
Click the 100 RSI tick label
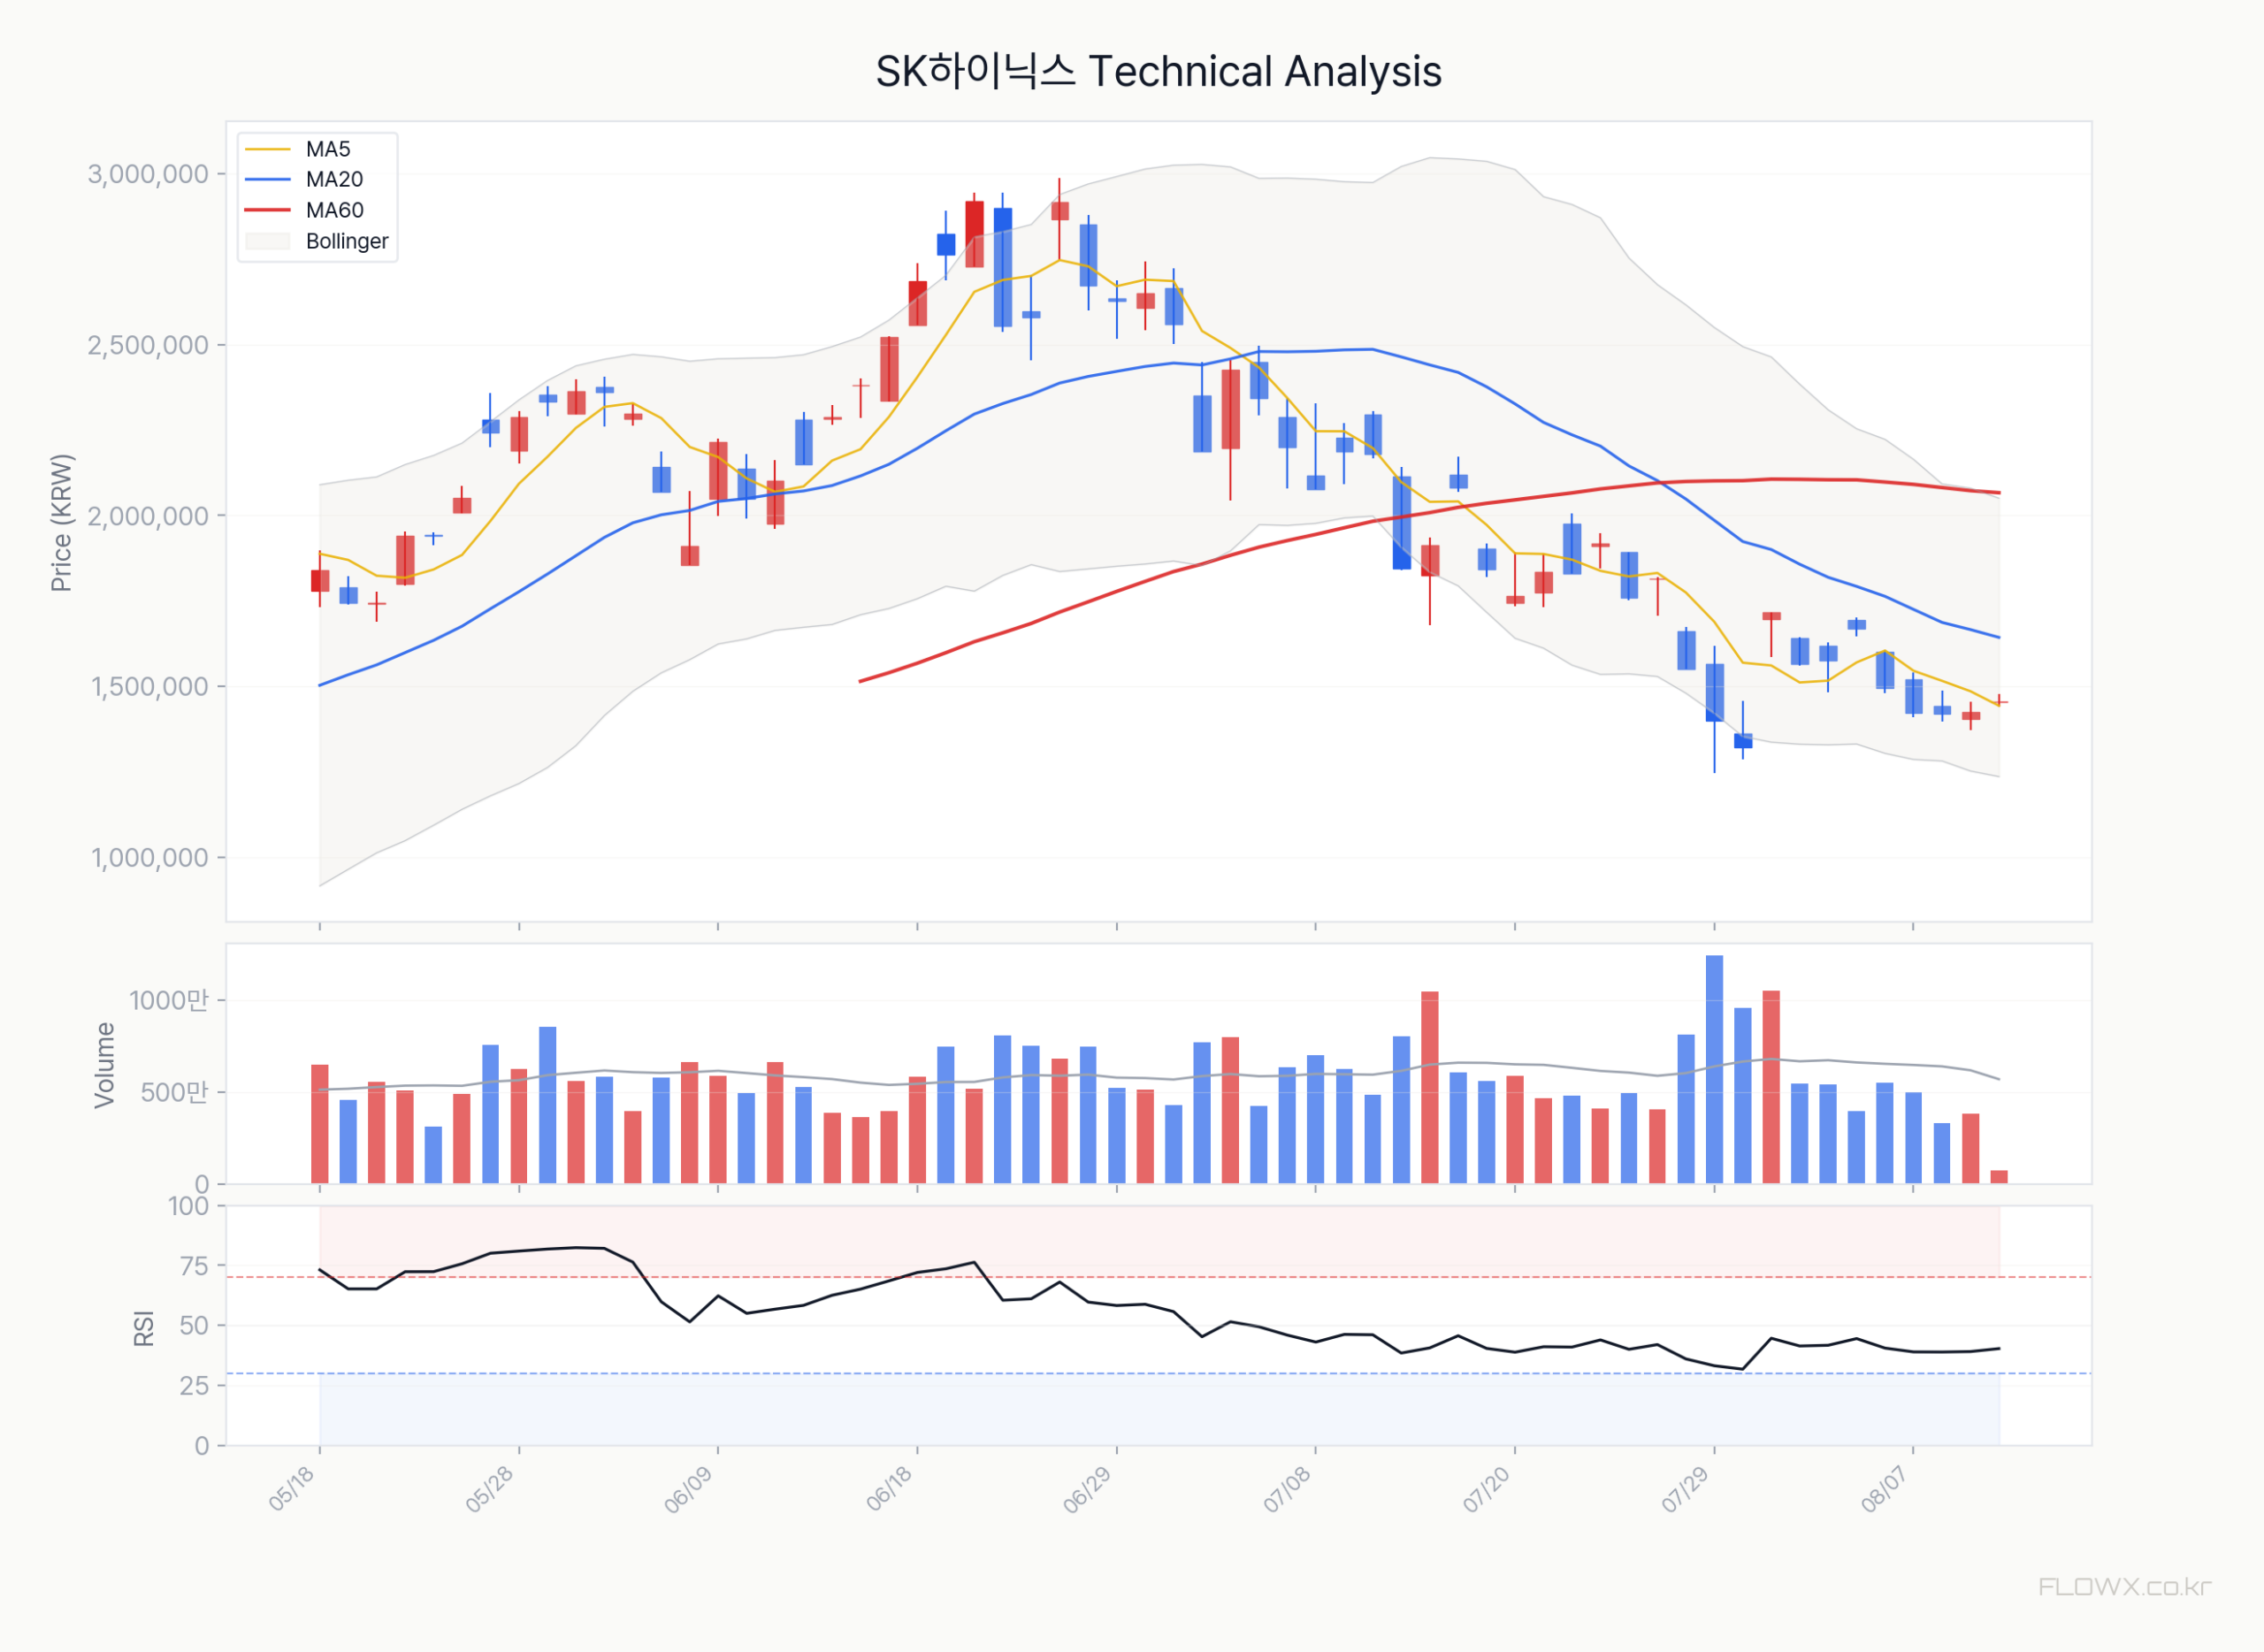[188, 1206]
